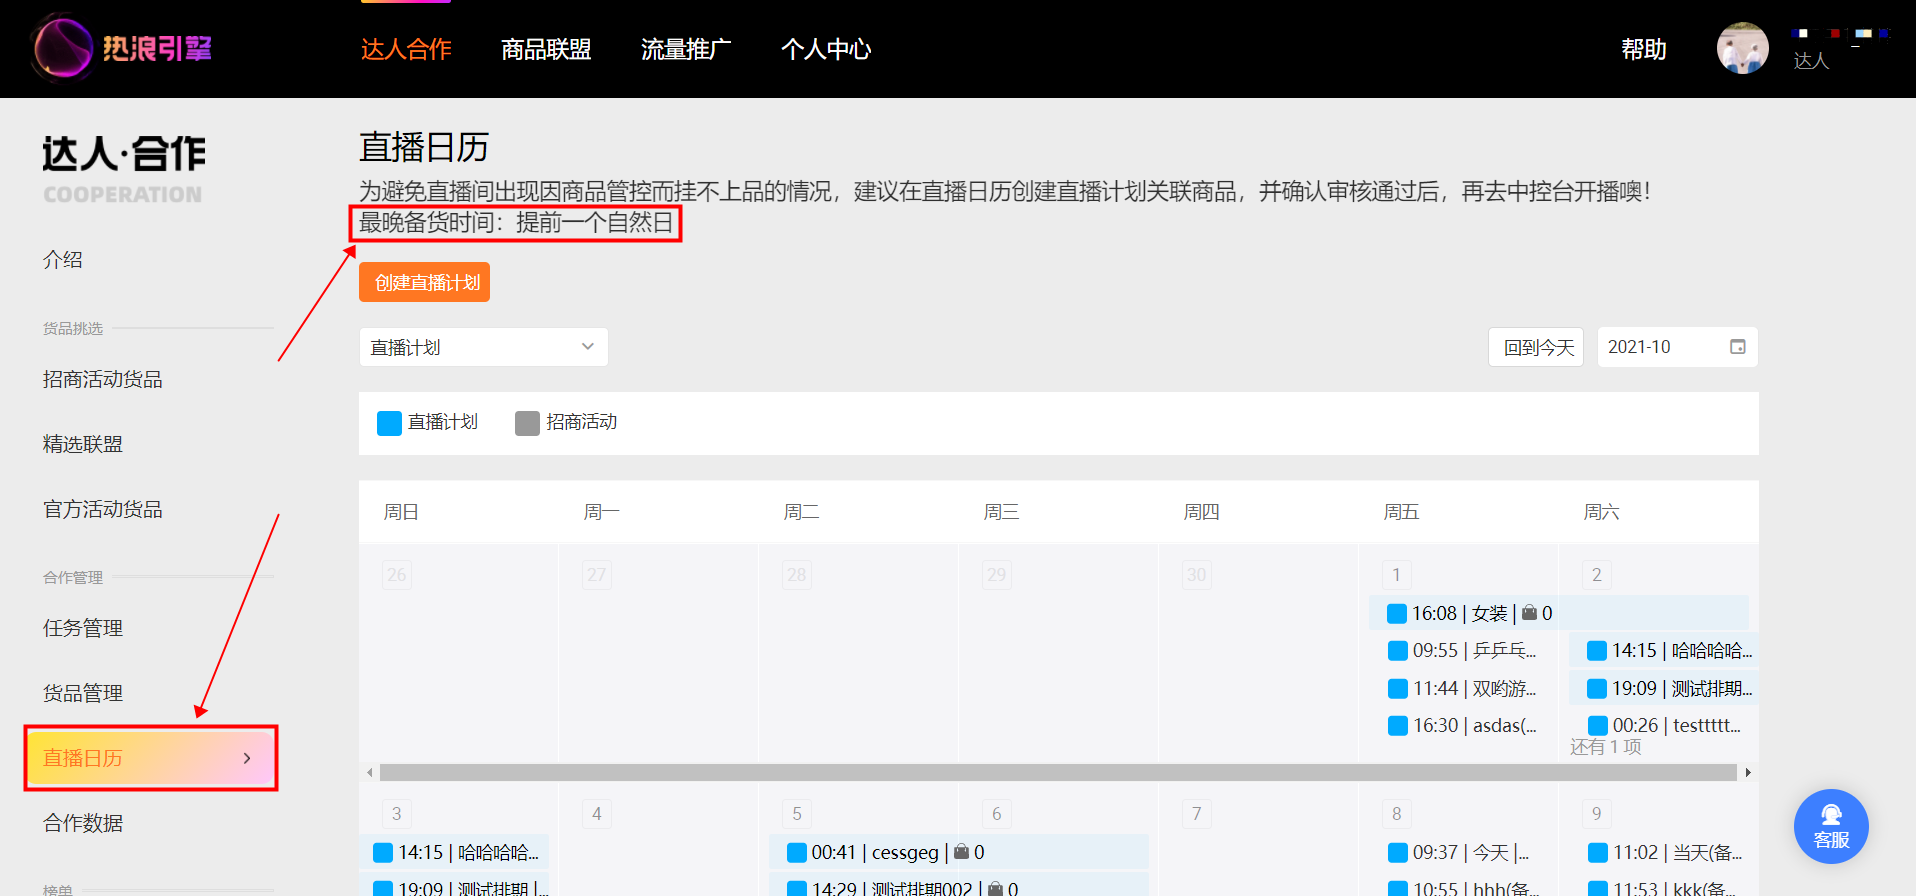
Task: Open 合作数据 in the sidebar
Action: coord(83,824)
